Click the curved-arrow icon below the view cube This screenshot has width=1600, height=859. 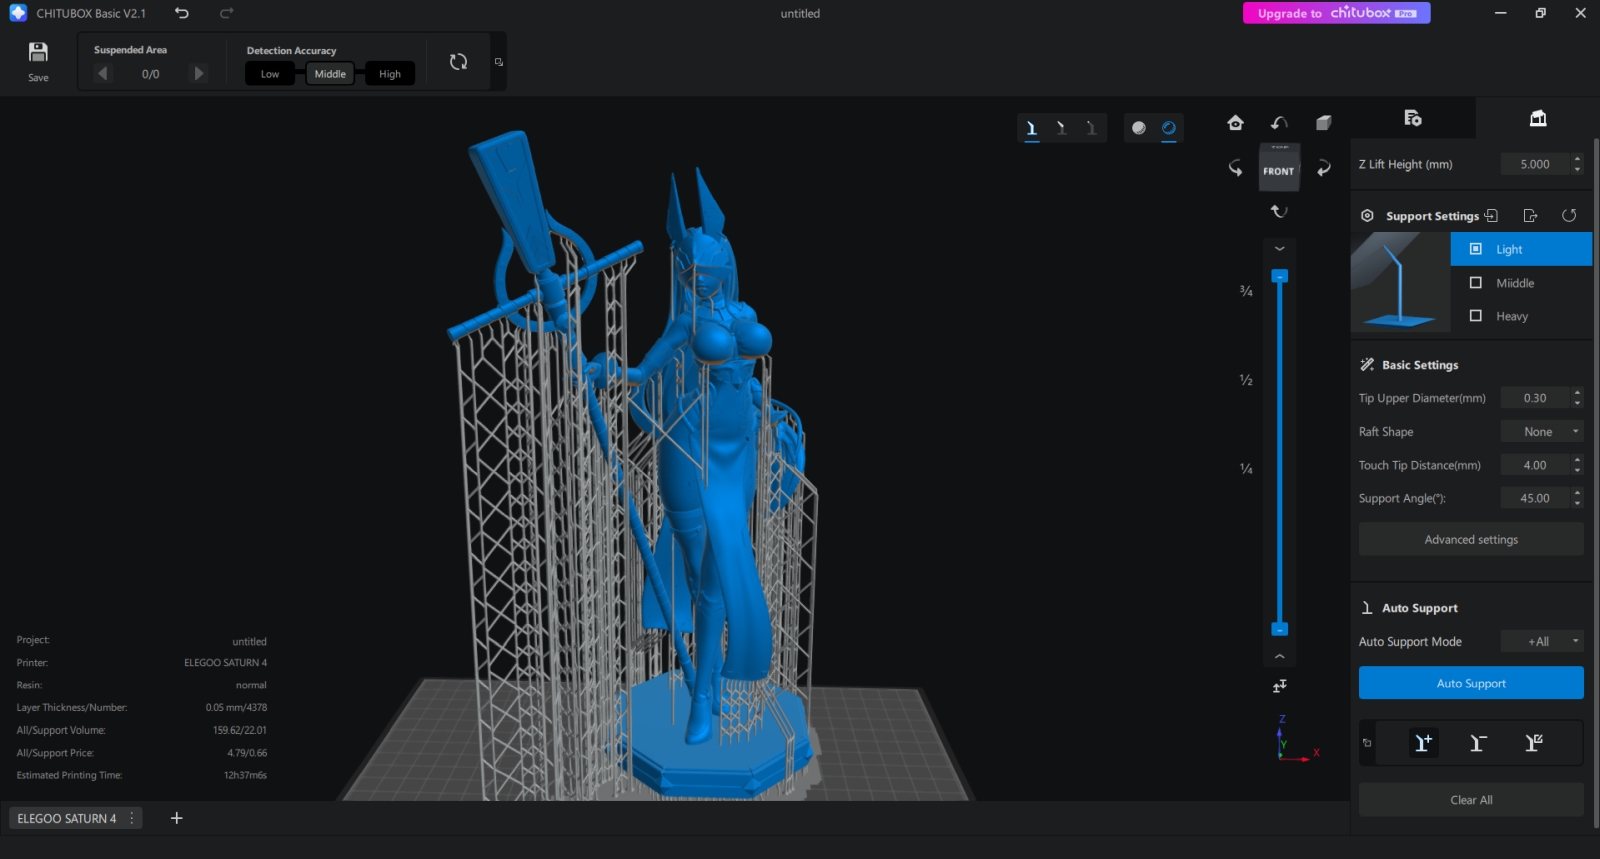(1279, 211)
